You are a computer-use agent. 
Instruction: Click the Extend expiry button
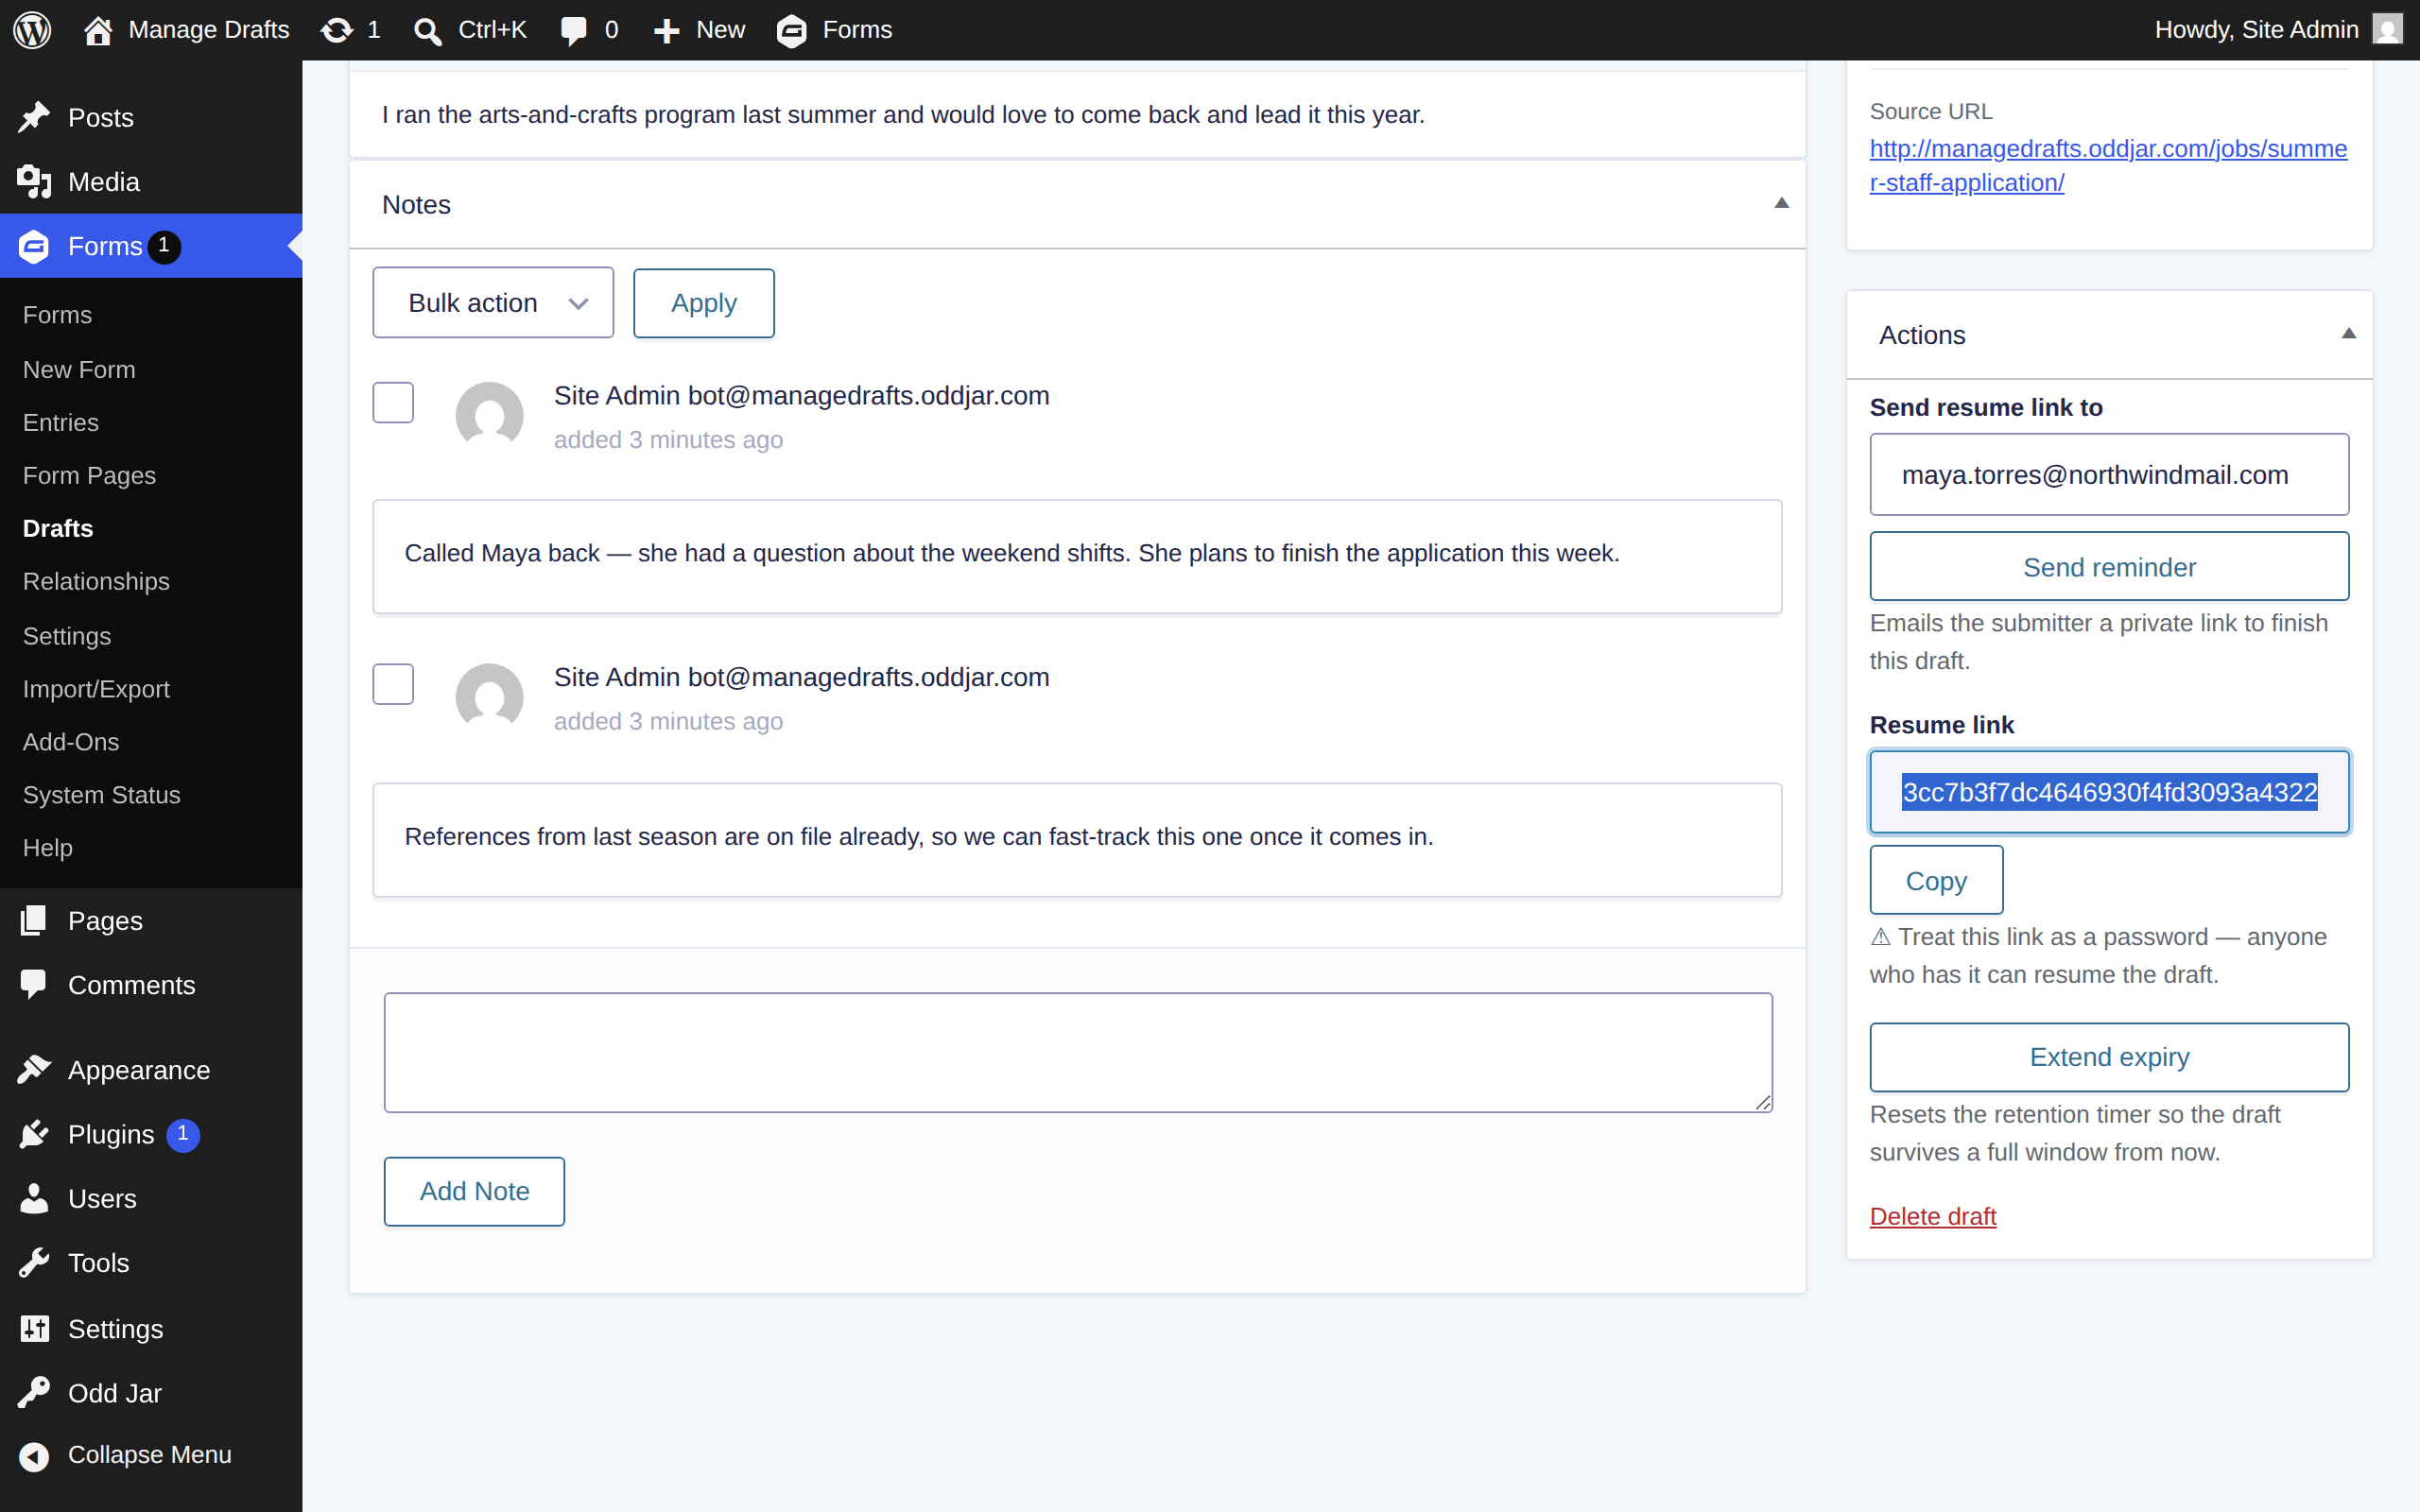tap(2109, 1057)
